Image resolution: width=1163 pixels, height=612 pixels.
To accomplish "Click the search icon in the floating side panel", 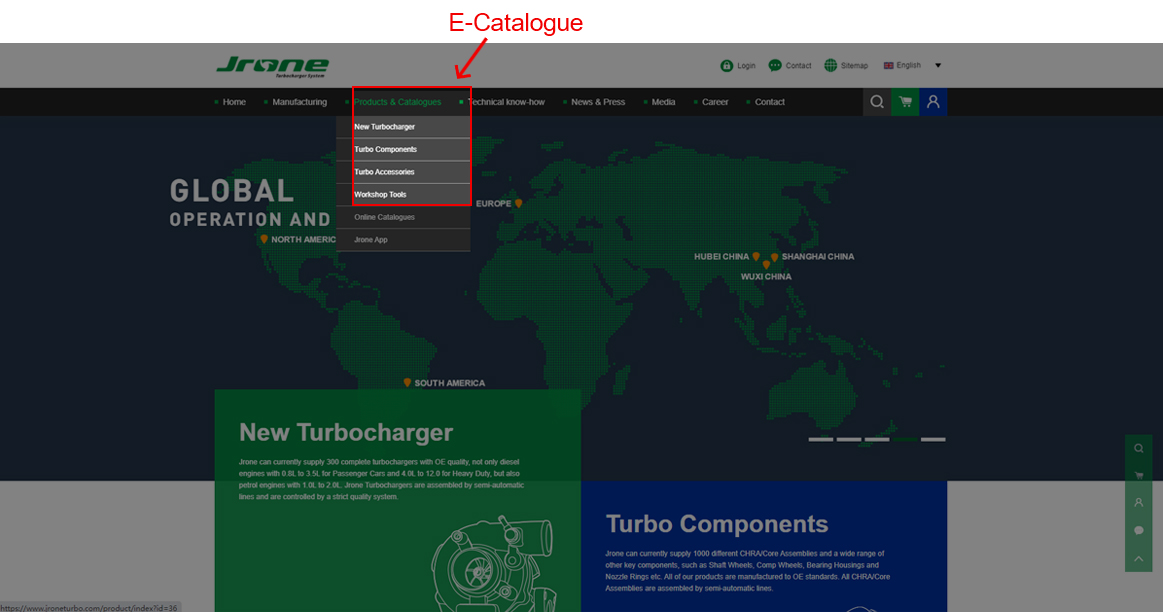I will [x=1139, y=448].
